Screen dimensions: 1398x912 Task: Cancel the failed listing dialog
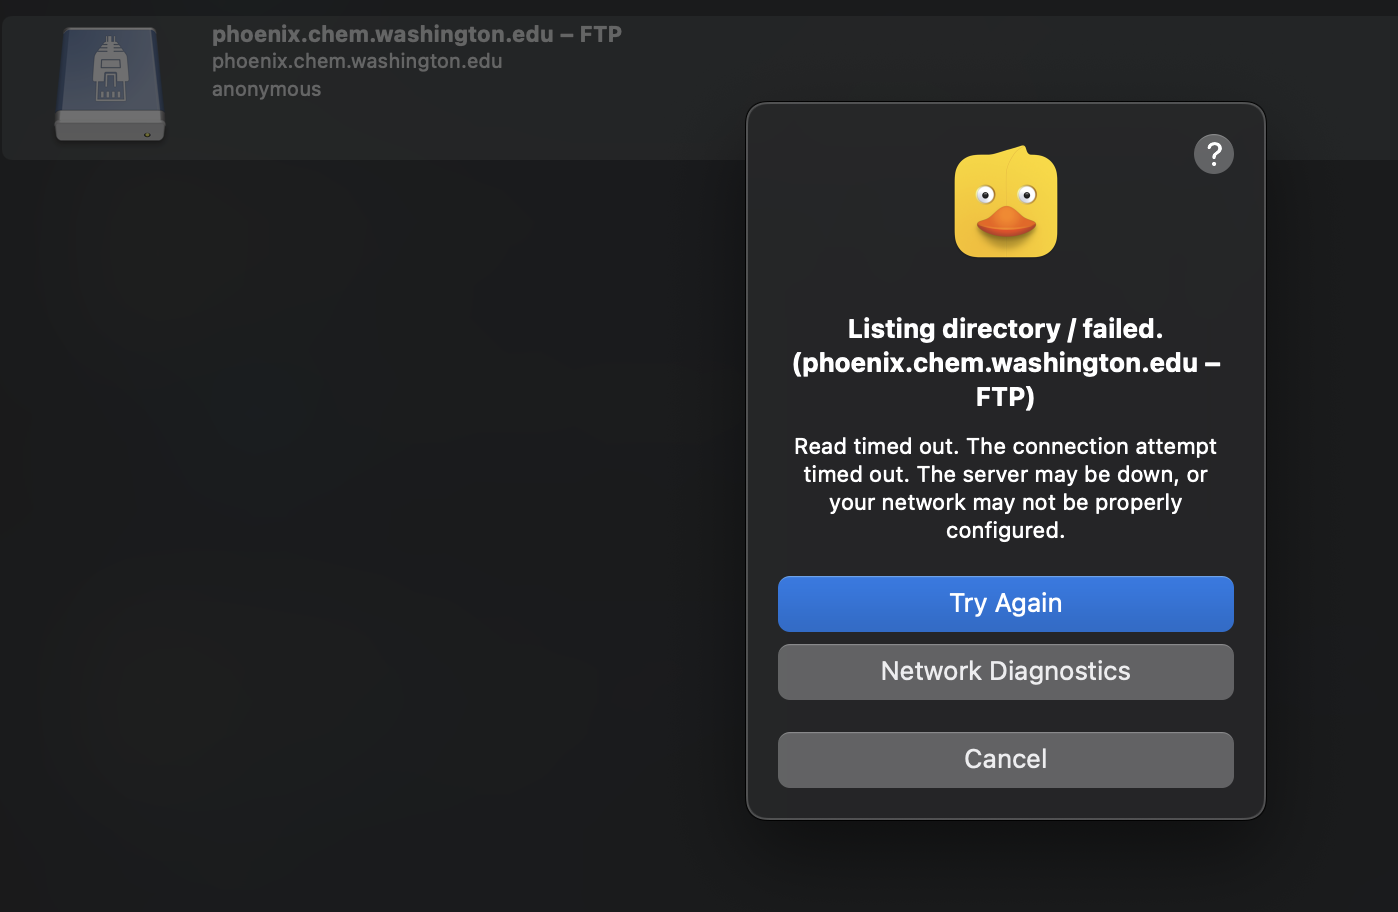1005,759
